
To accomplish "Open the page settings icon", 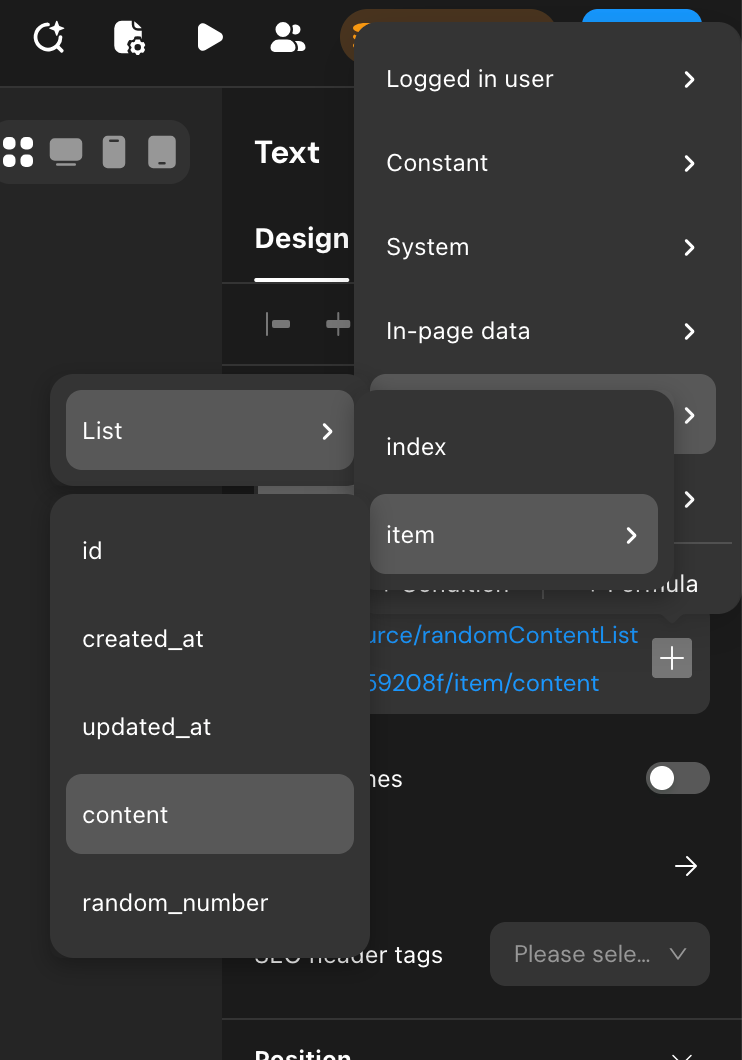I will point(129,38).
